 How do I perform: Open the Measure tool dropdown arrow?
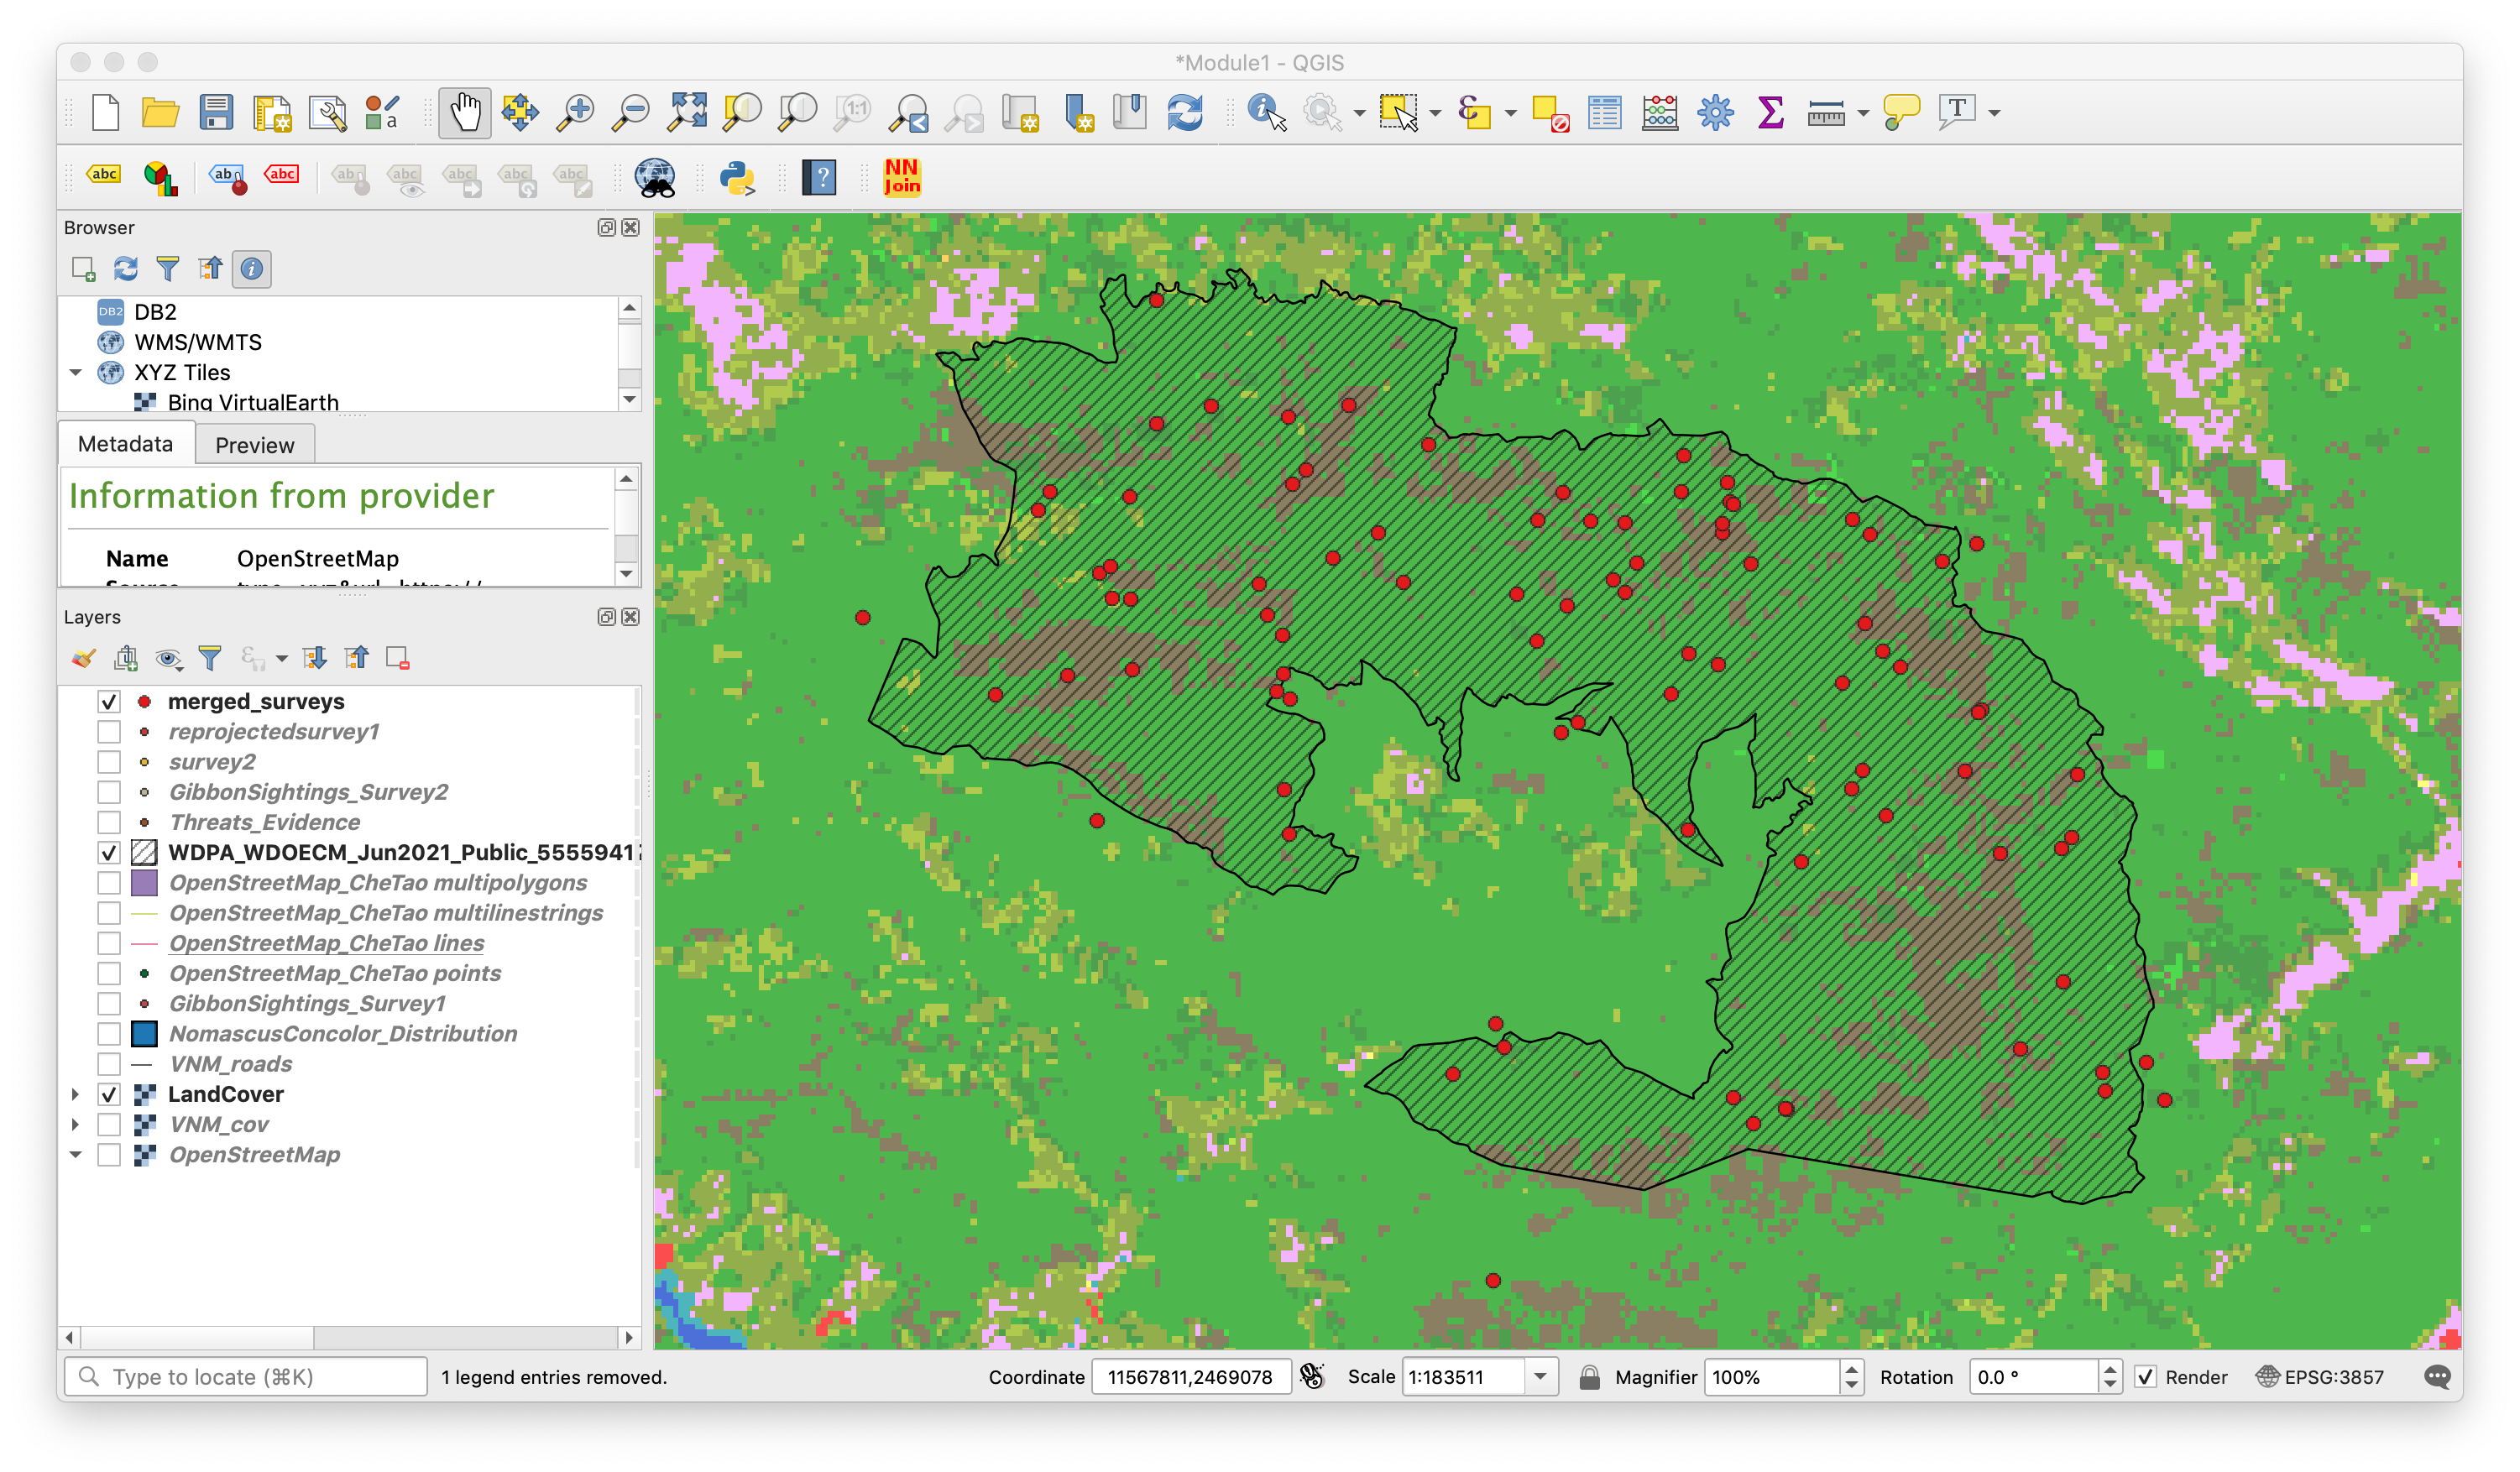(x=1862, y=113)
